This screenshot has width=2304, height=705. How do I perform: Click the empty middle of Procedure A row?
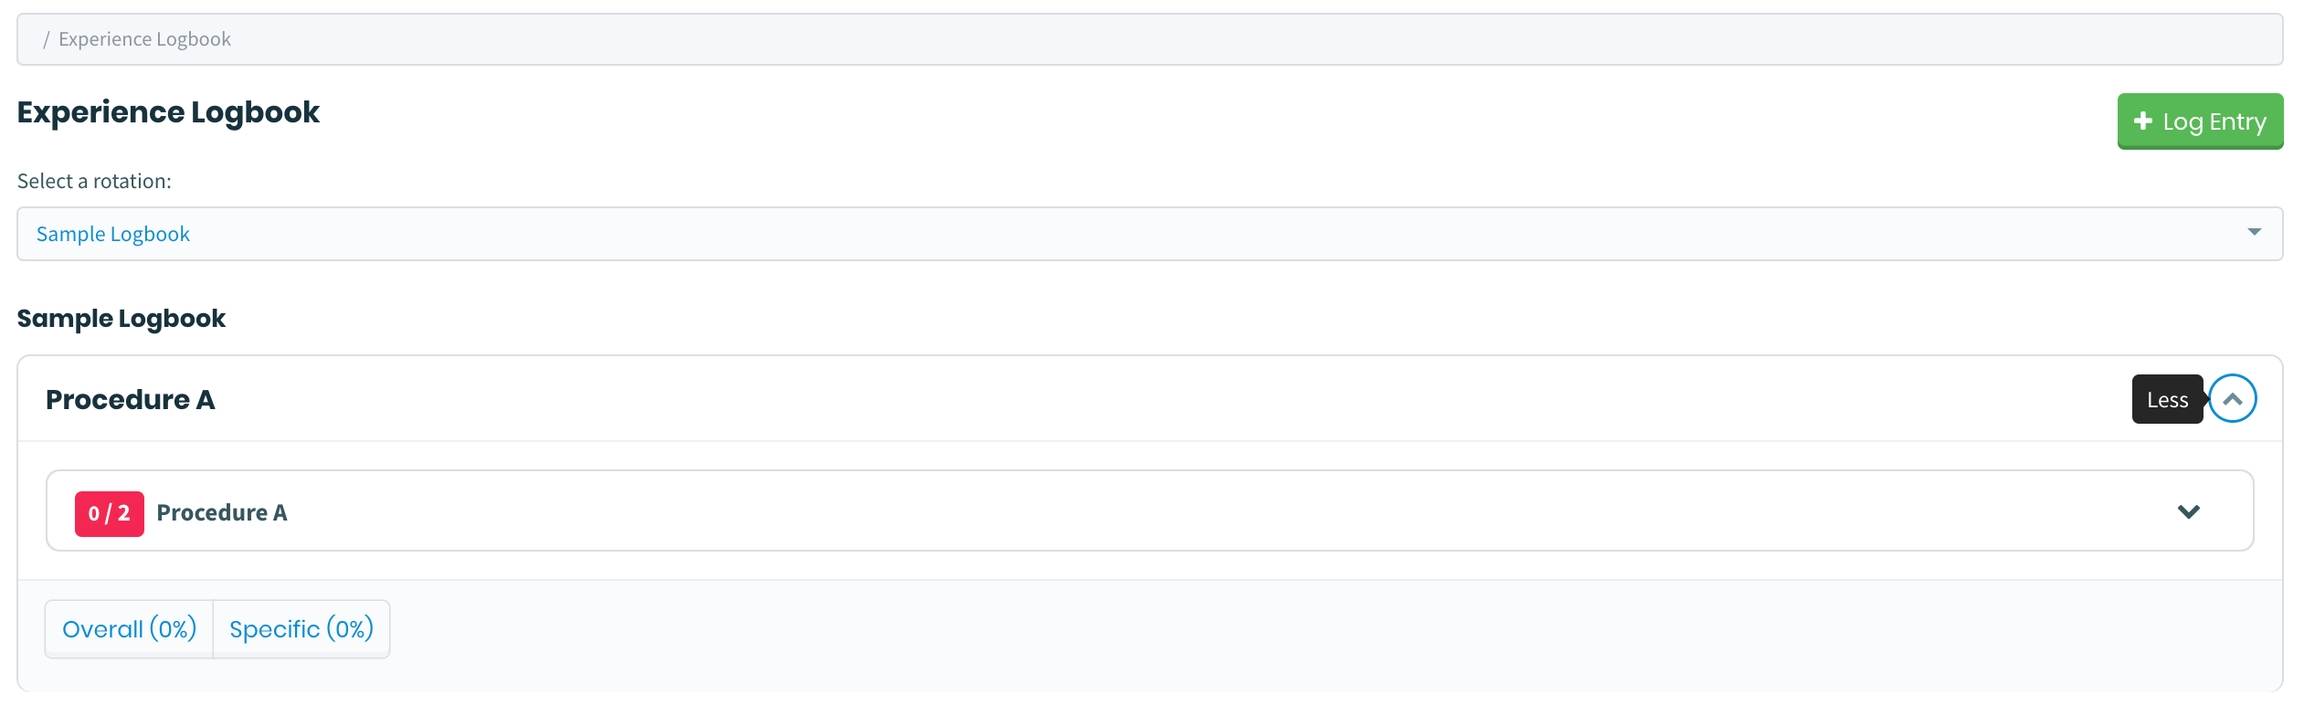(x=1200, y=512)
